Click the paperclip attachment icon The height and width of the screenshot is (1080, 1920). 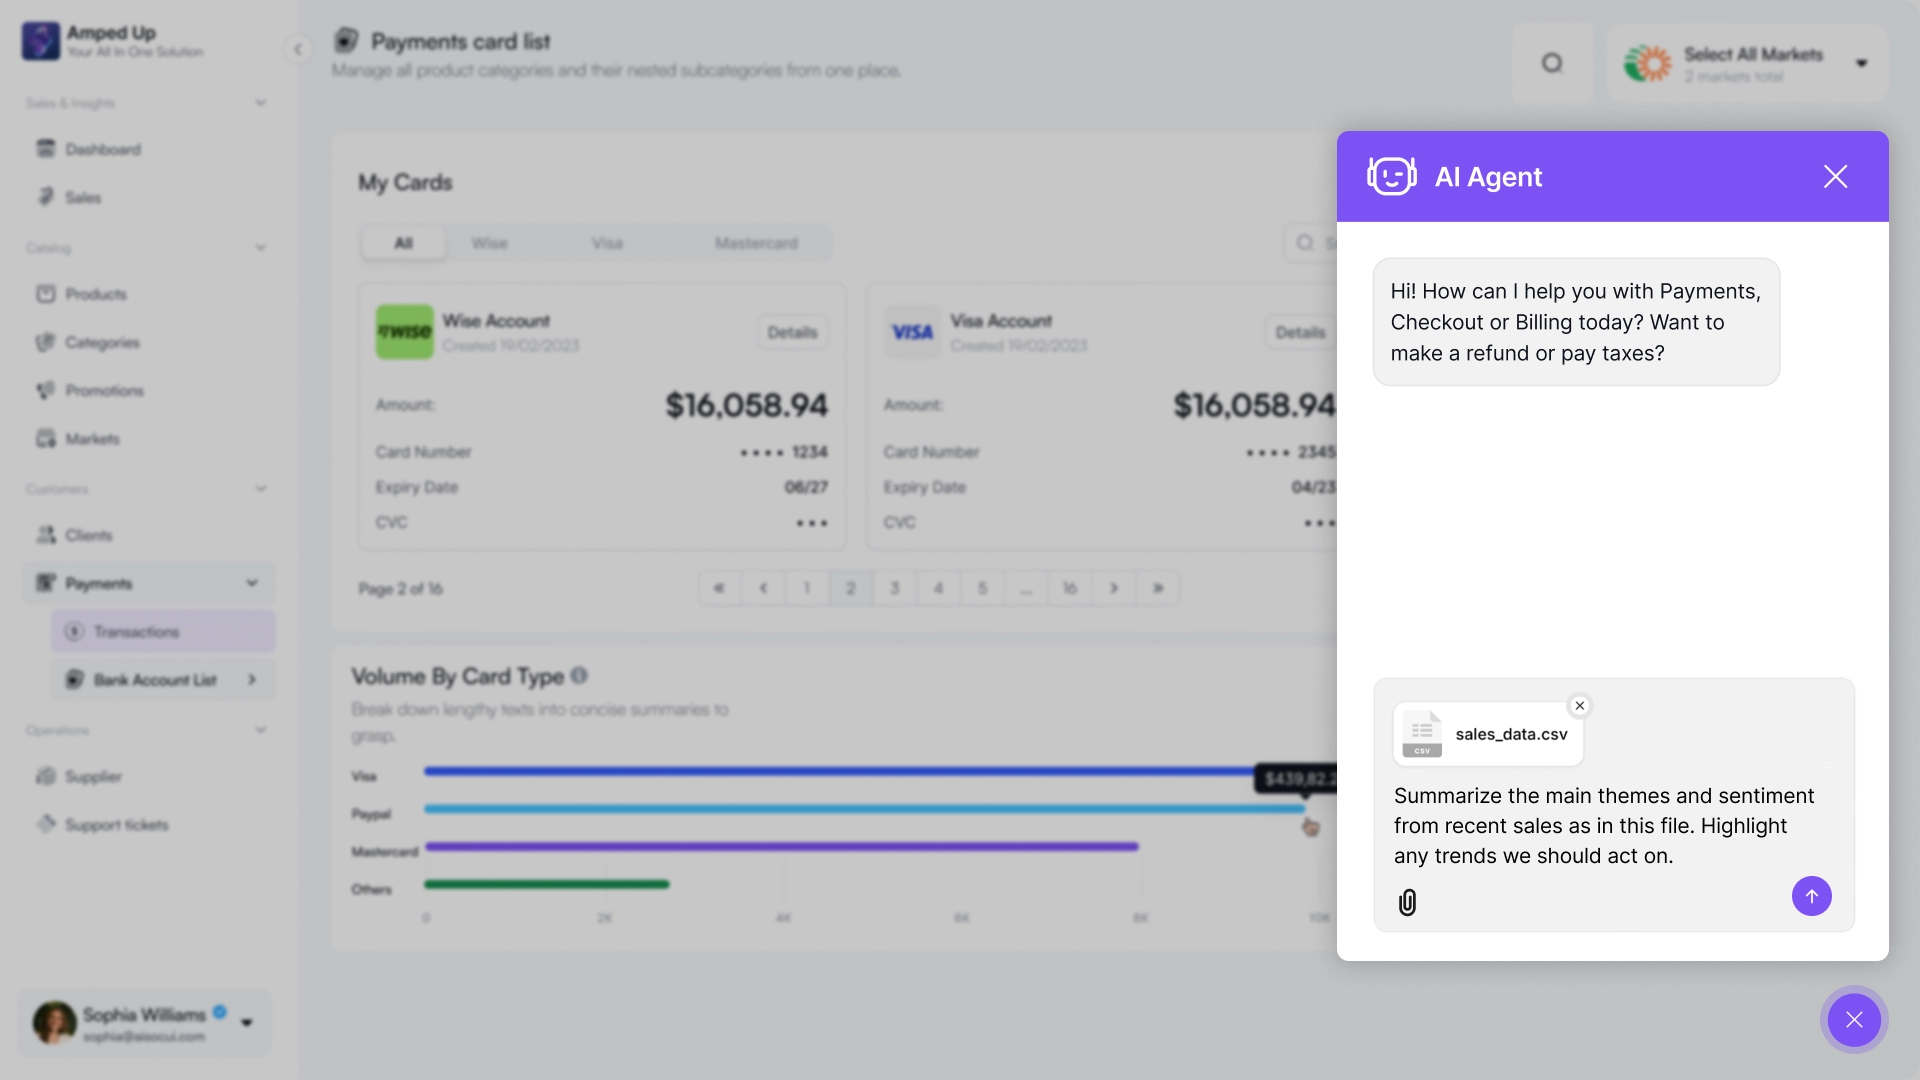(1407, 903)
